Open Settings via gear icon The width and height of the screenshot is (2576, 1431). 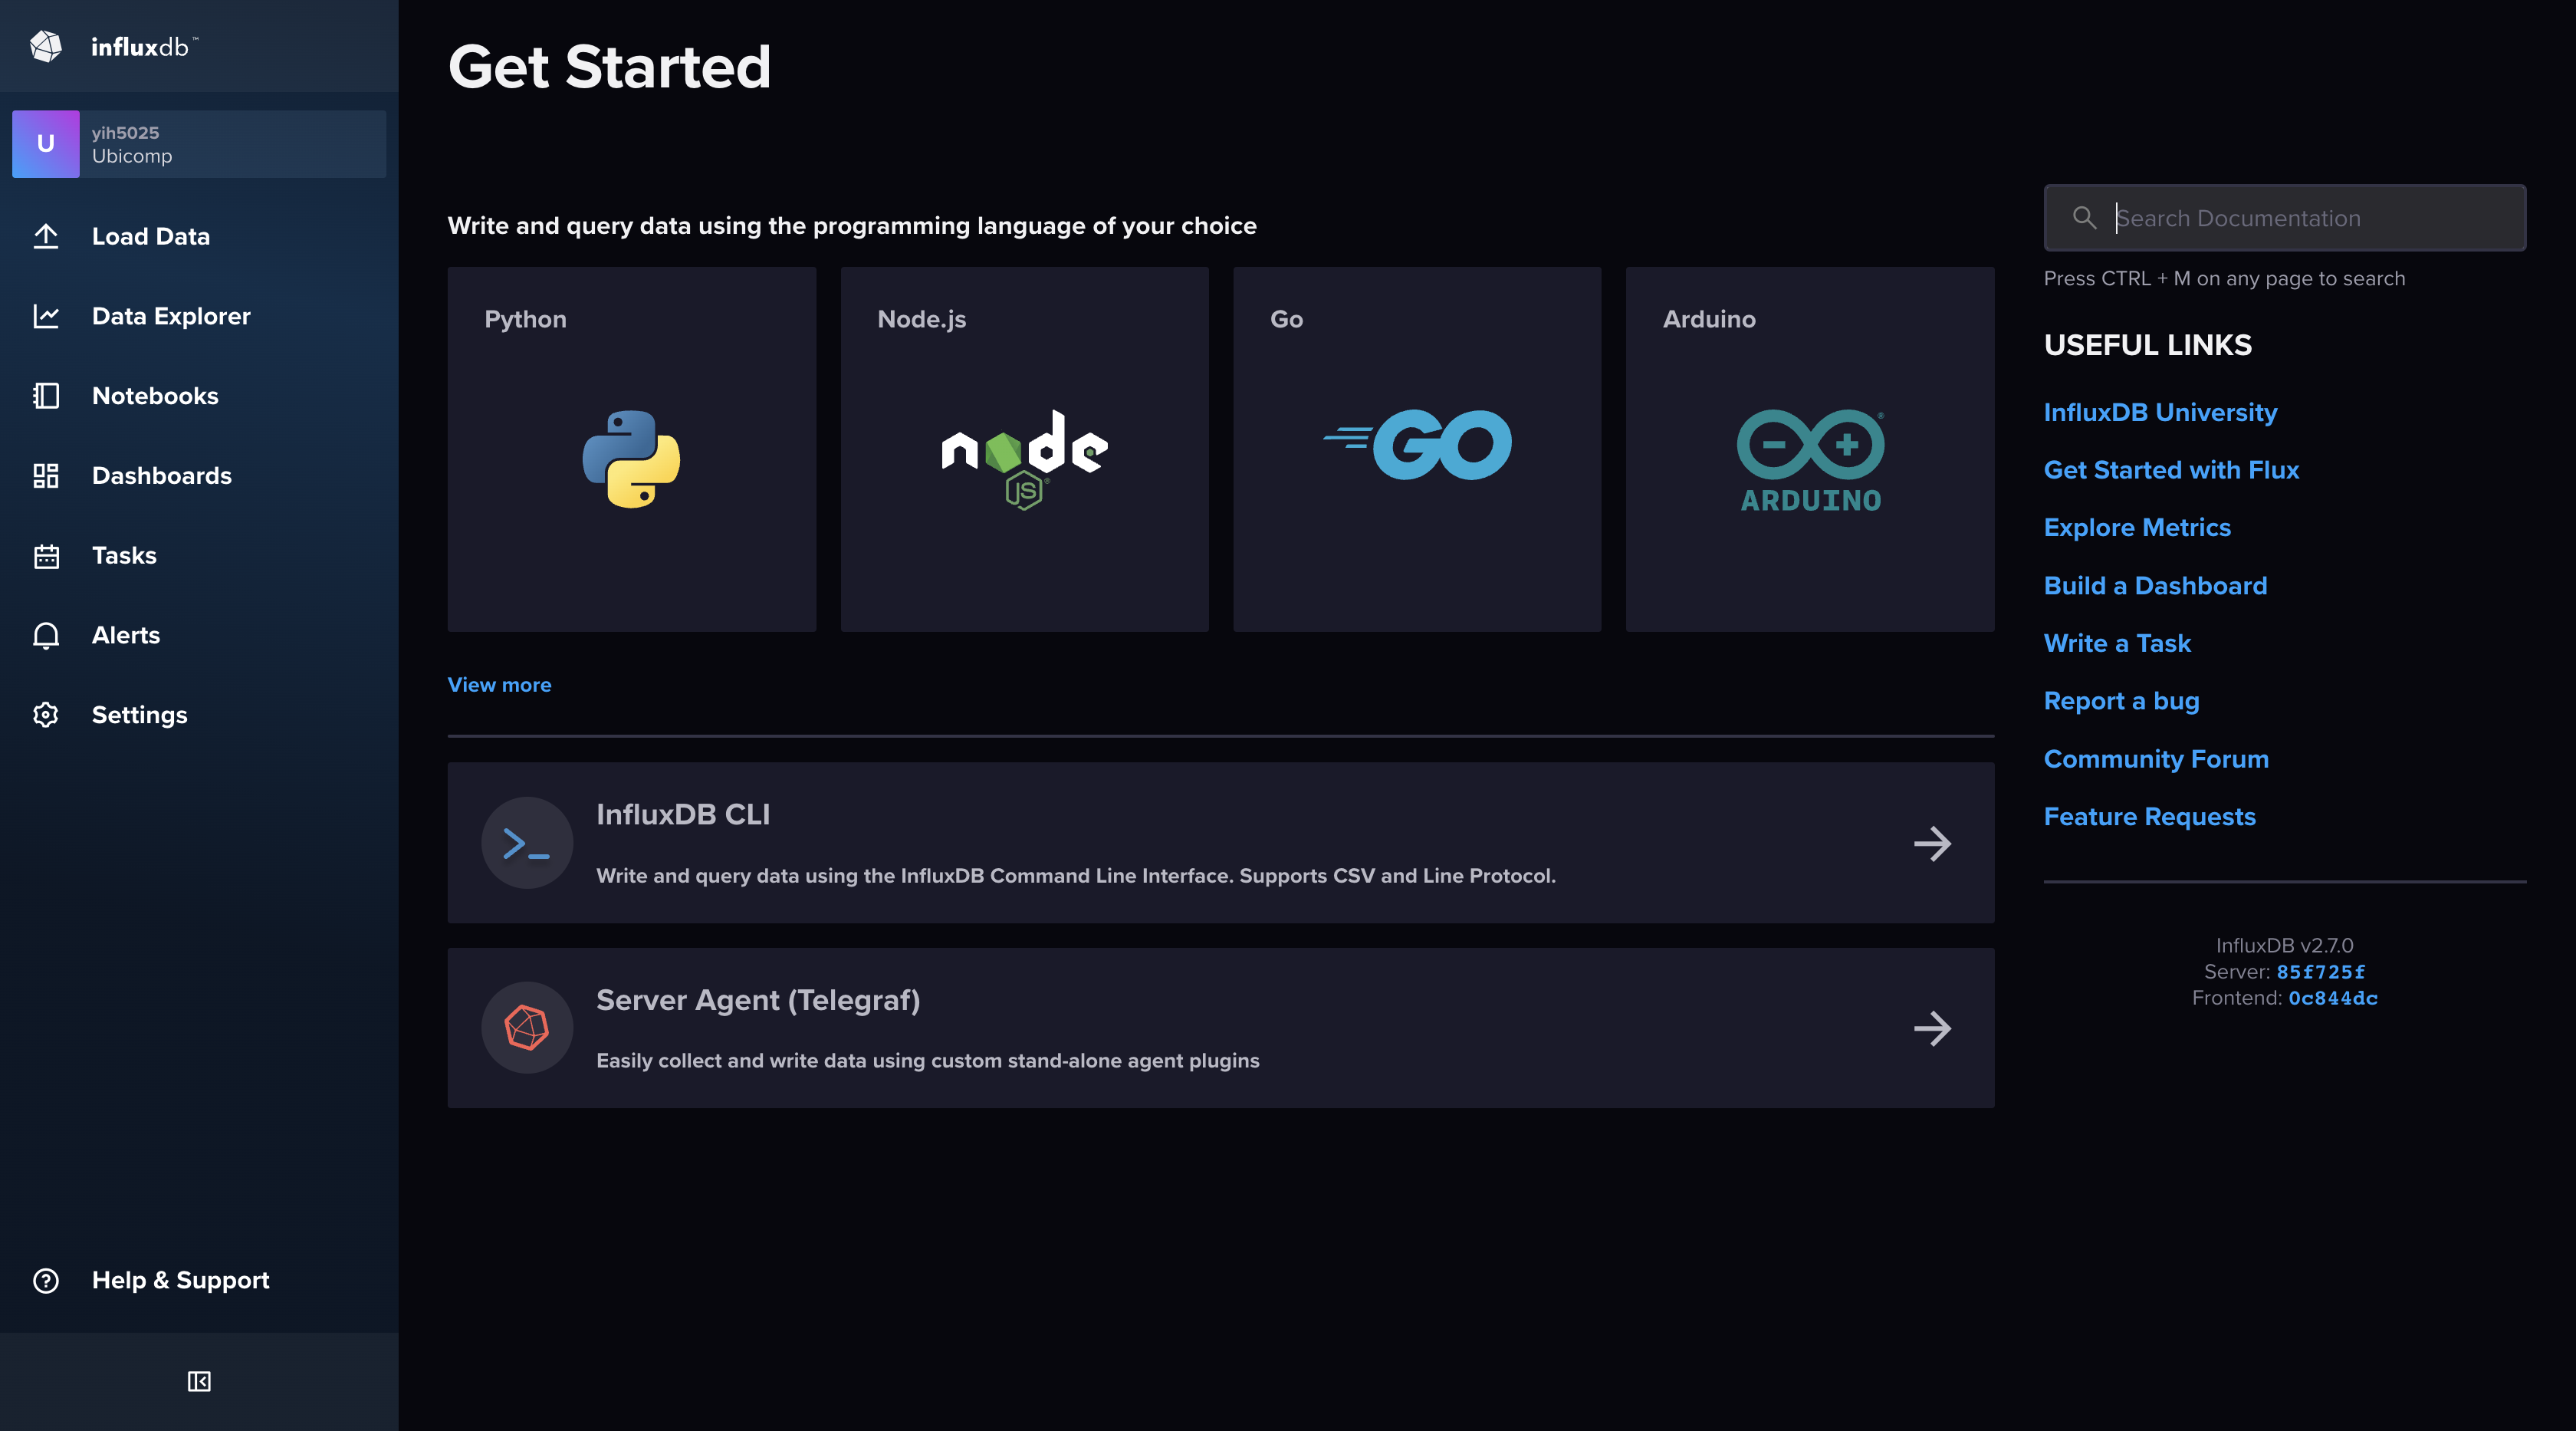pos(46,715)
